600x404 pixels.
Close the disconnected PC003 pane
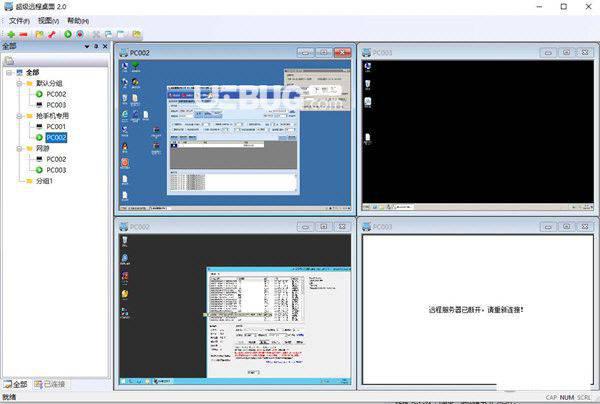pyautogui.click(x=585, y=227)
